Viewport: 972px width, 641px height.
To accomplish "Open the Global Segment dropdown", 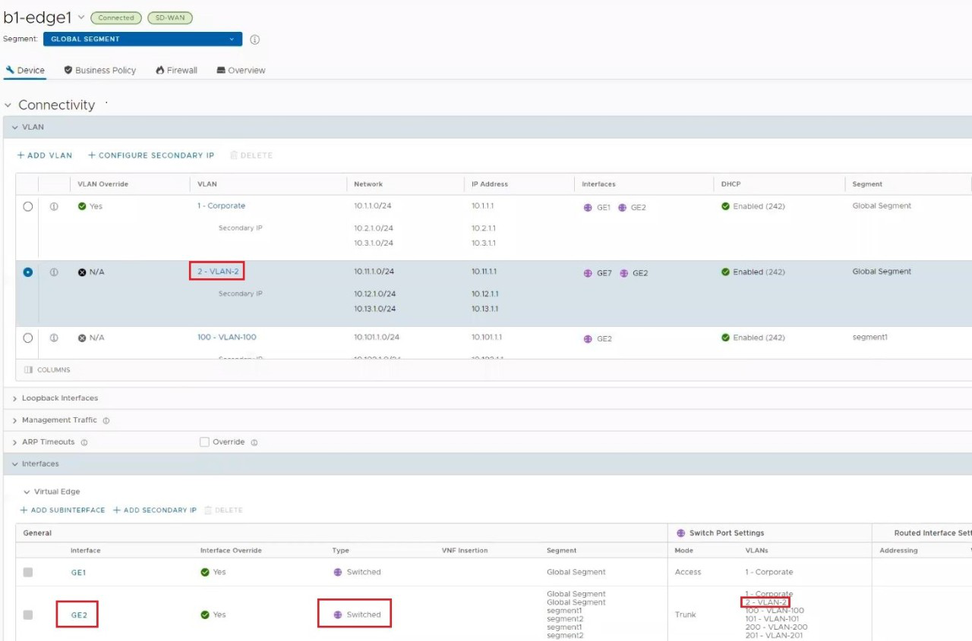I will (142, 40).
